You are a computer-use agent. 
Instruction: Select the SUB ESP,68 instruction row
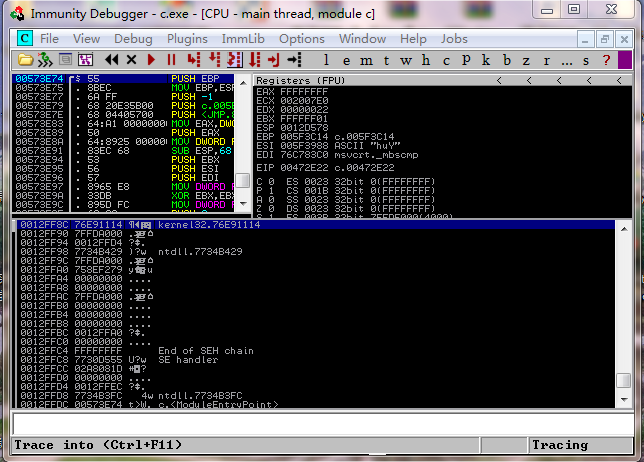pos(125,151)
